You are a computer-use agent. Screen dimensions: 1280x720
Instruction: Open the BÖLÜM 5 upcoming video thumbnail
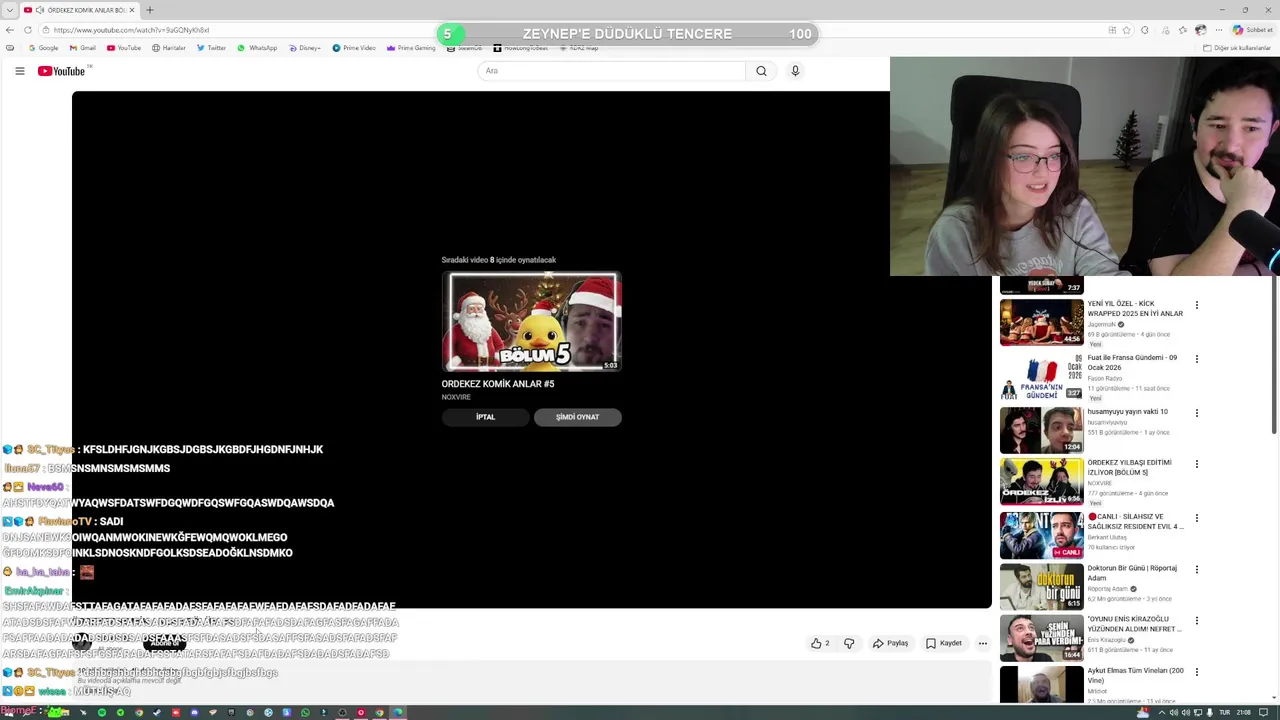coord(531,322)
